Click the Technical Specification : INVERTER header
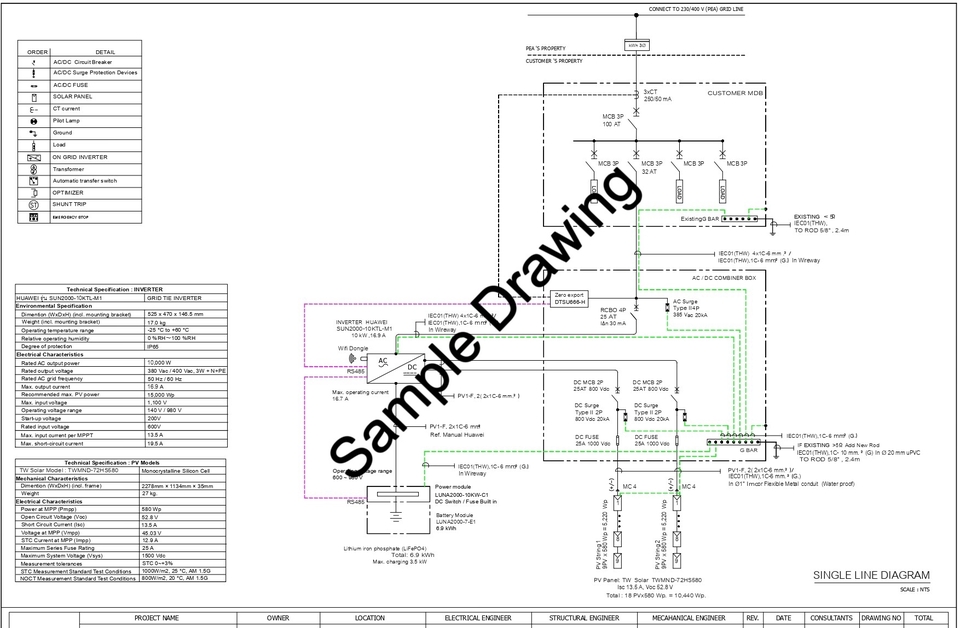This screenshot has height=628, width=960. coord(114,290)
